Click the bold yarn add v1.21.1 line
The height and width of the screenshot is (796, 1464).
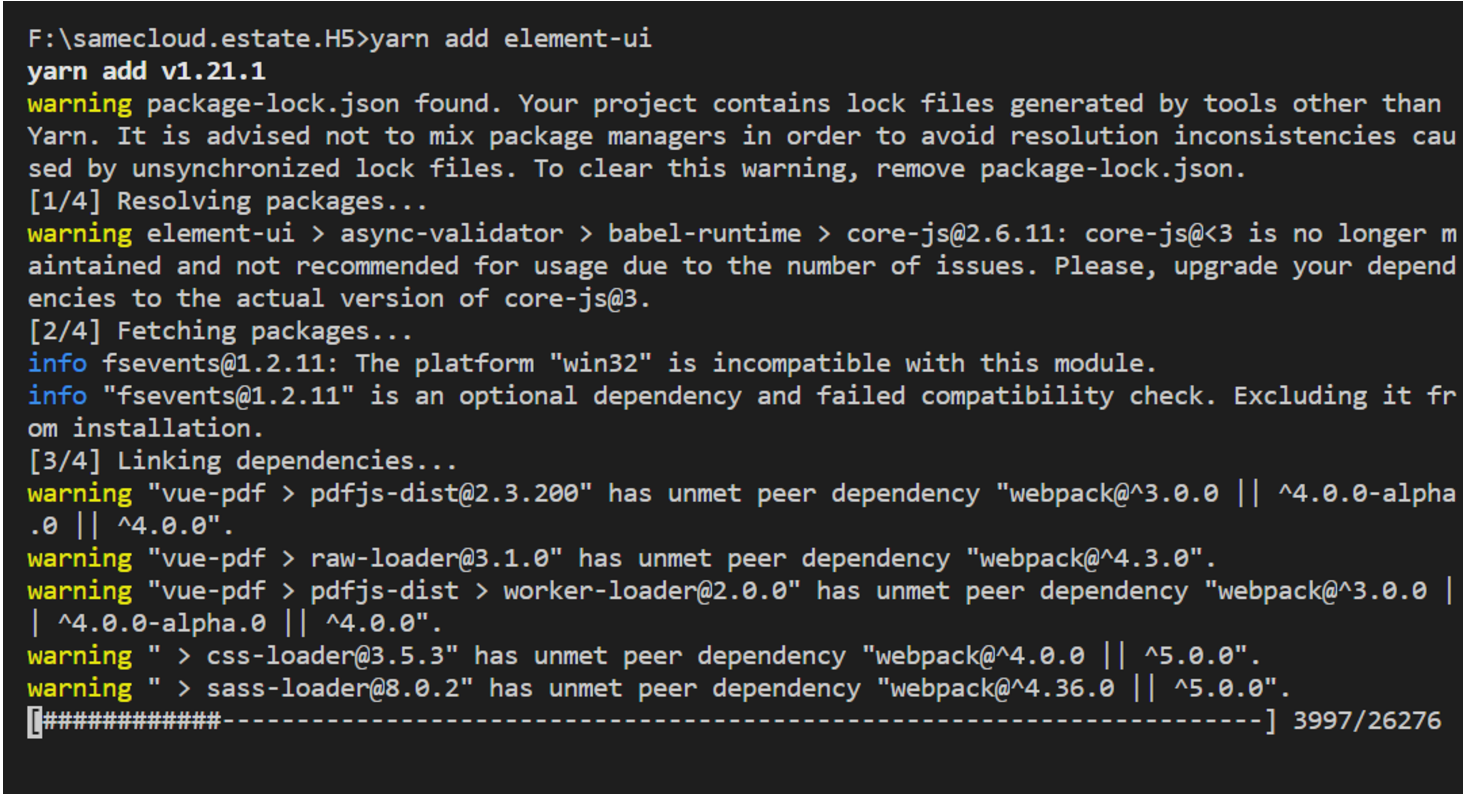click(146, 71)
